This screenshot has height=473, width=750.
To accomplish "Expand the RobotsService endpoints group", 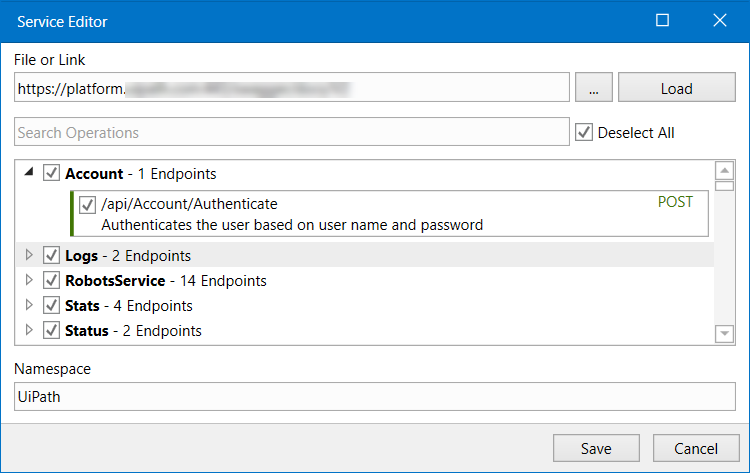I will pyautogui.click(x=29, y=280).
